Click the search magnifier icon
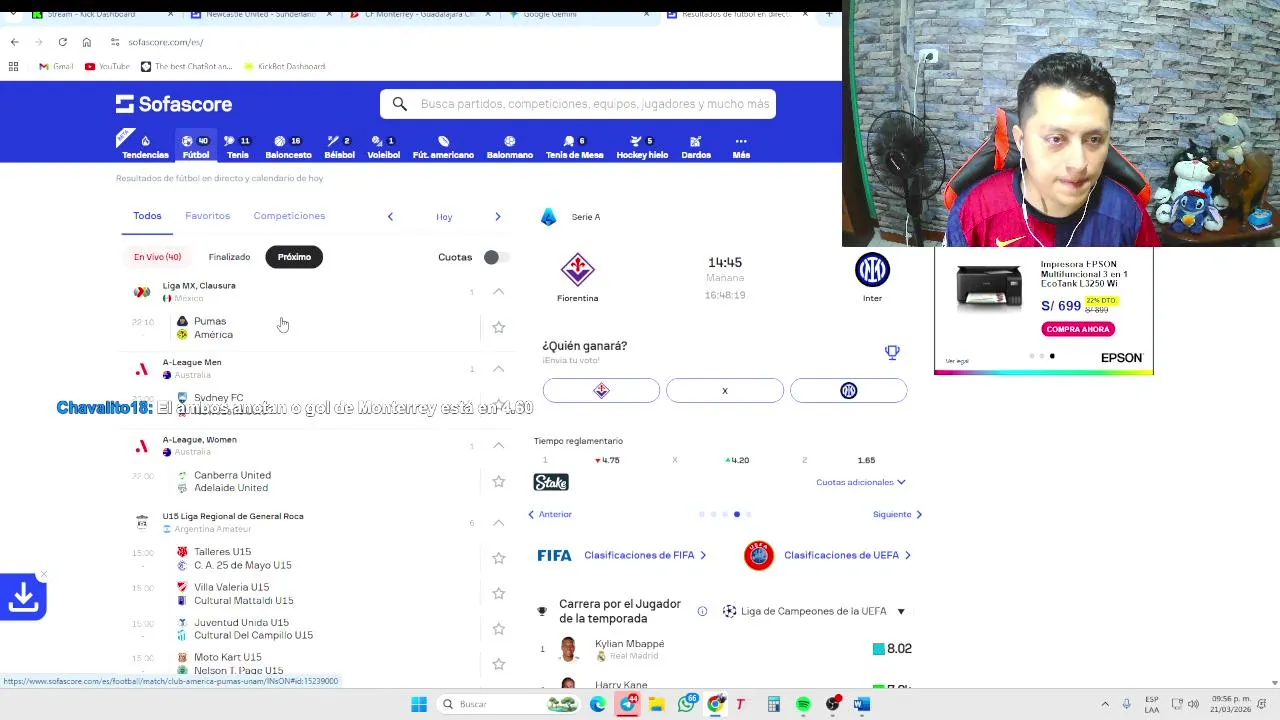 click(399, 104)
